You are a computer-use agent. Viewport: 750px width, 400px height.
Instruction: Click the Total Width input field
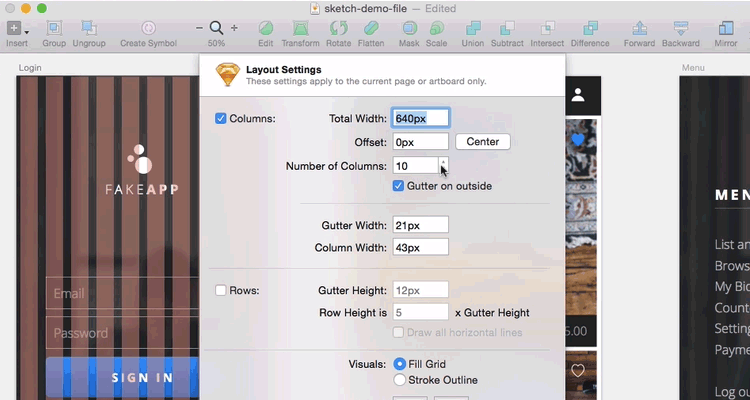click(x=421, y=118)
